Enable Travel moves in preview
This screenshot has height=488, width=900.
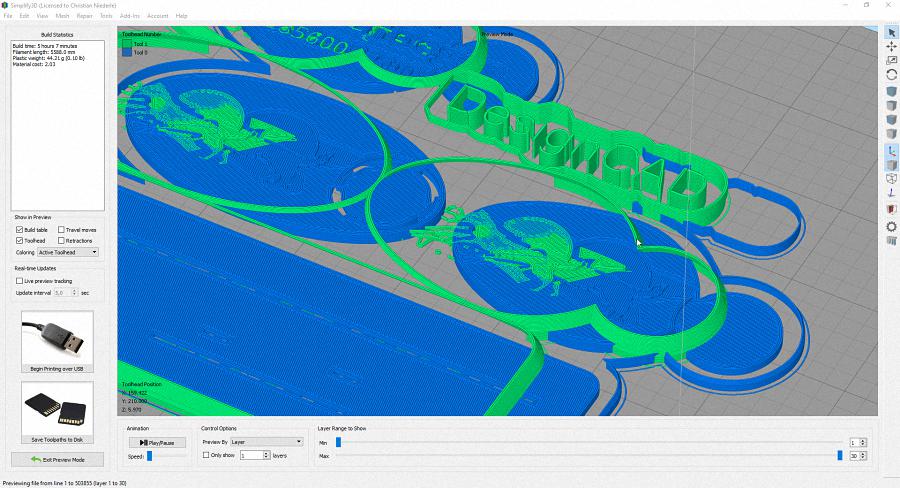(62, 230)
